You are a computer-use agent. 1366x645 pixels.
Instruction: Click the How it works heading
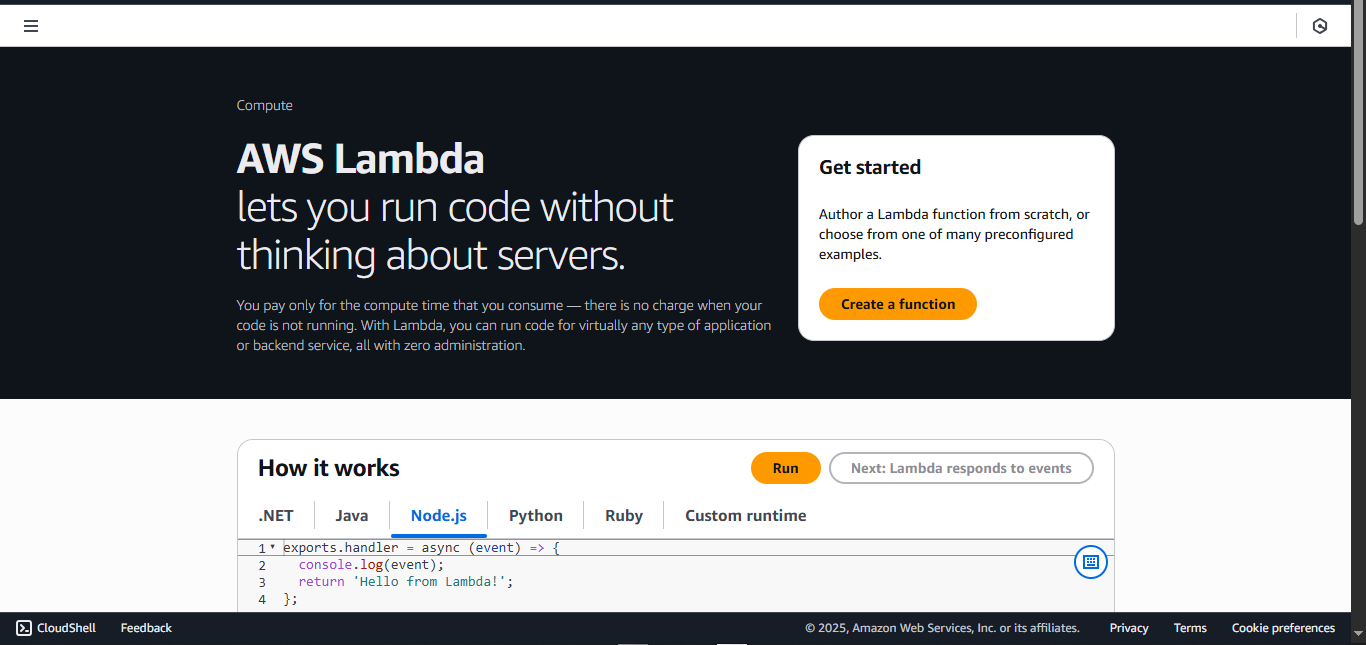point(329,468)
